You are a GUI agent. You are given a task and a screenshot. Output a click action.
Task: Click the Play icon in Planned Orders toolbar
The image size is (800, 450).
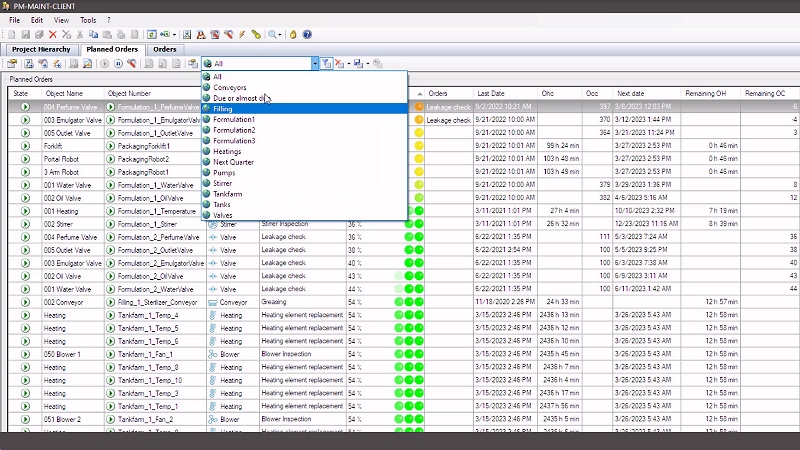tap(105, 64)
